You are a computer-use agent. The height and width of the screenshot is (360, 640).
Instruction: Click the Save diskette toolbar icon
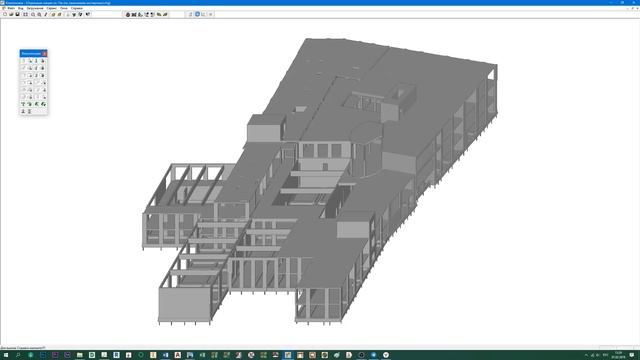[17, 14]
